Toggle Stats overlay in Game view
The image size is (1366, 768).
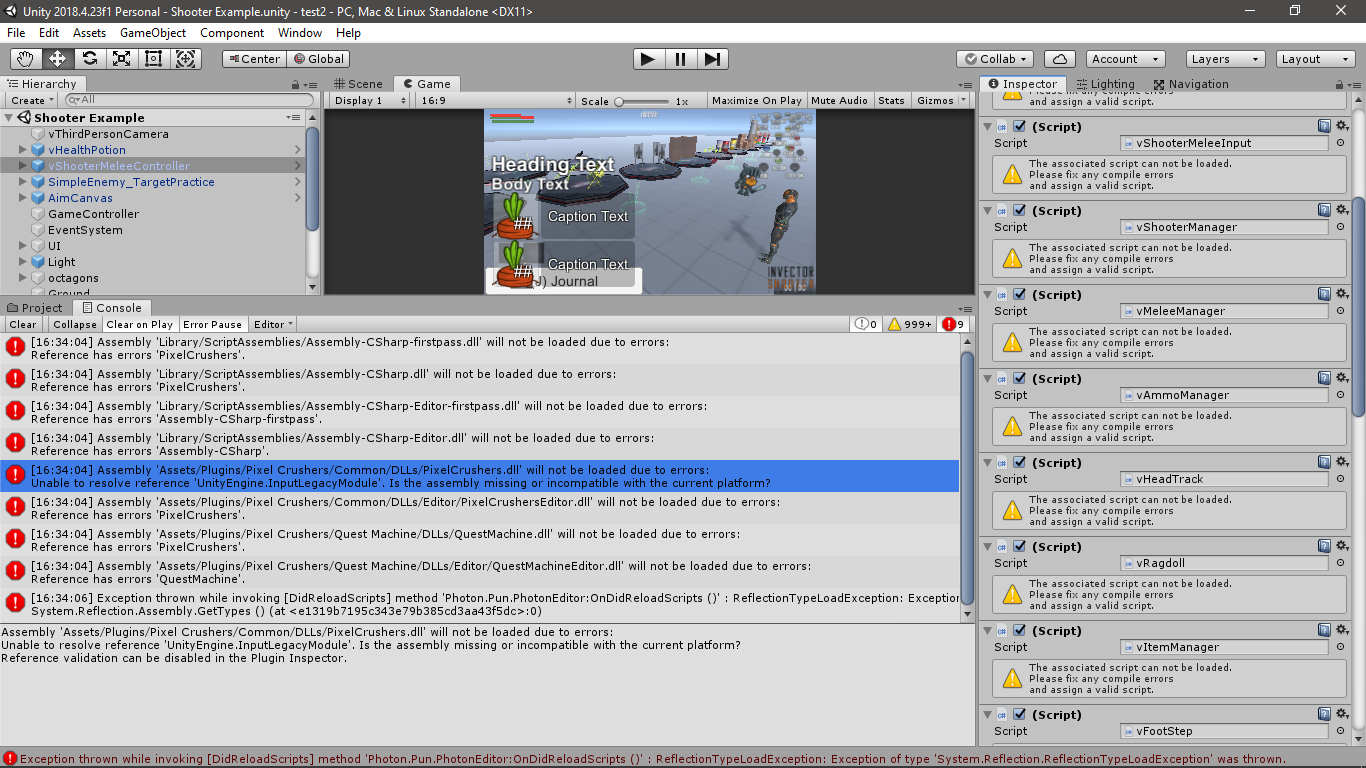(891, 100)
